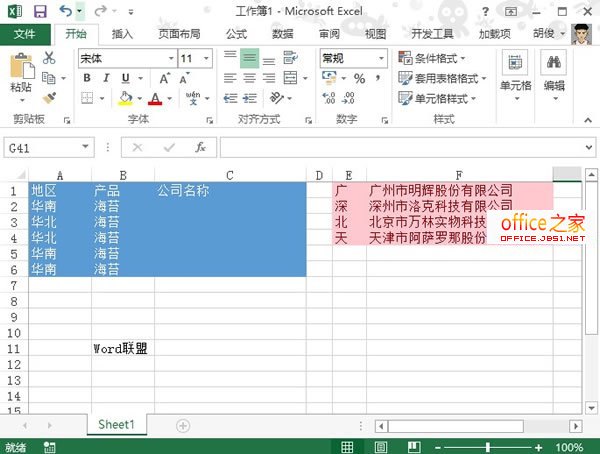Viewport: 600px width, 454px height.
Task: Switch to Page Layout view in status bar
Action: 381,447
